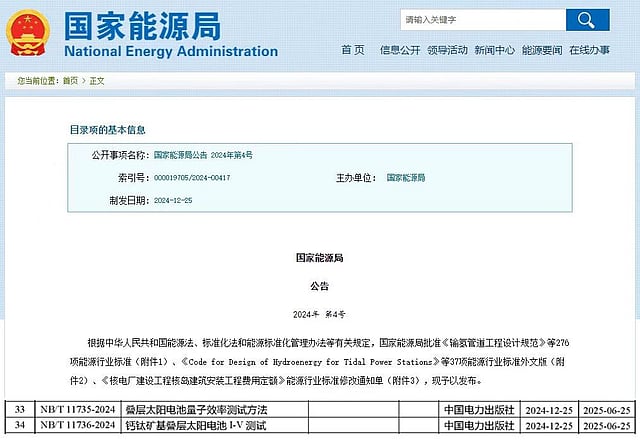Viewport: 640px width, 441px height.
Task: Click the search magnifier button
Action: pyautogui.click(x=587, y=20)
